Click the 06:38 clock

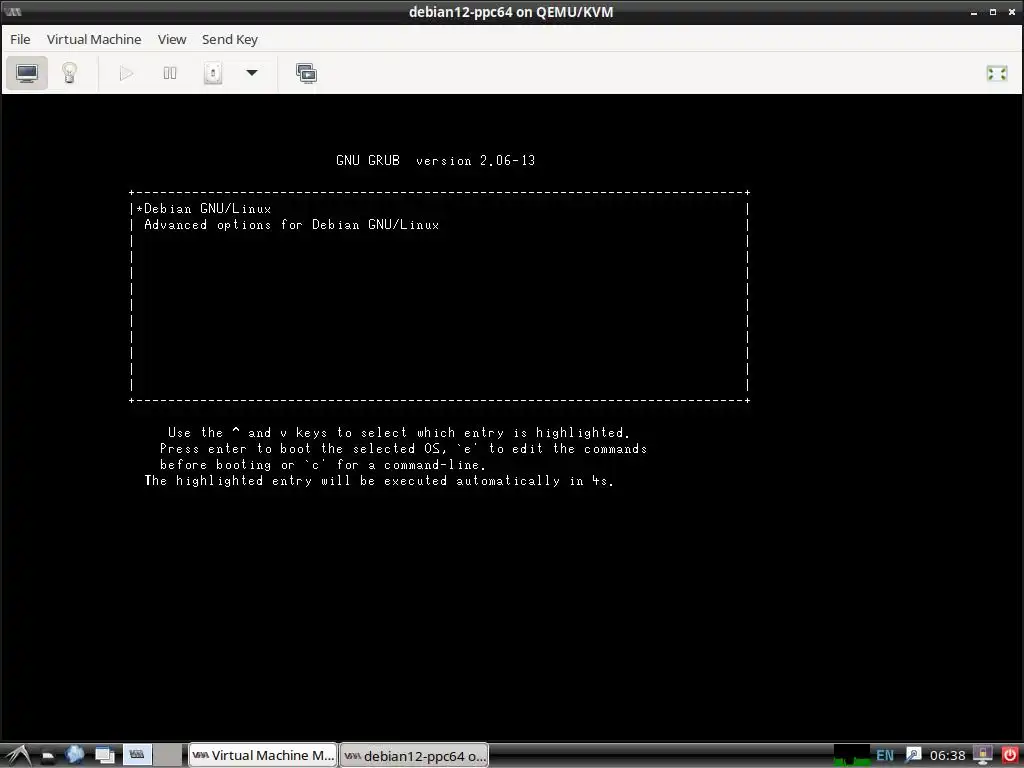(x=948, y=756)
